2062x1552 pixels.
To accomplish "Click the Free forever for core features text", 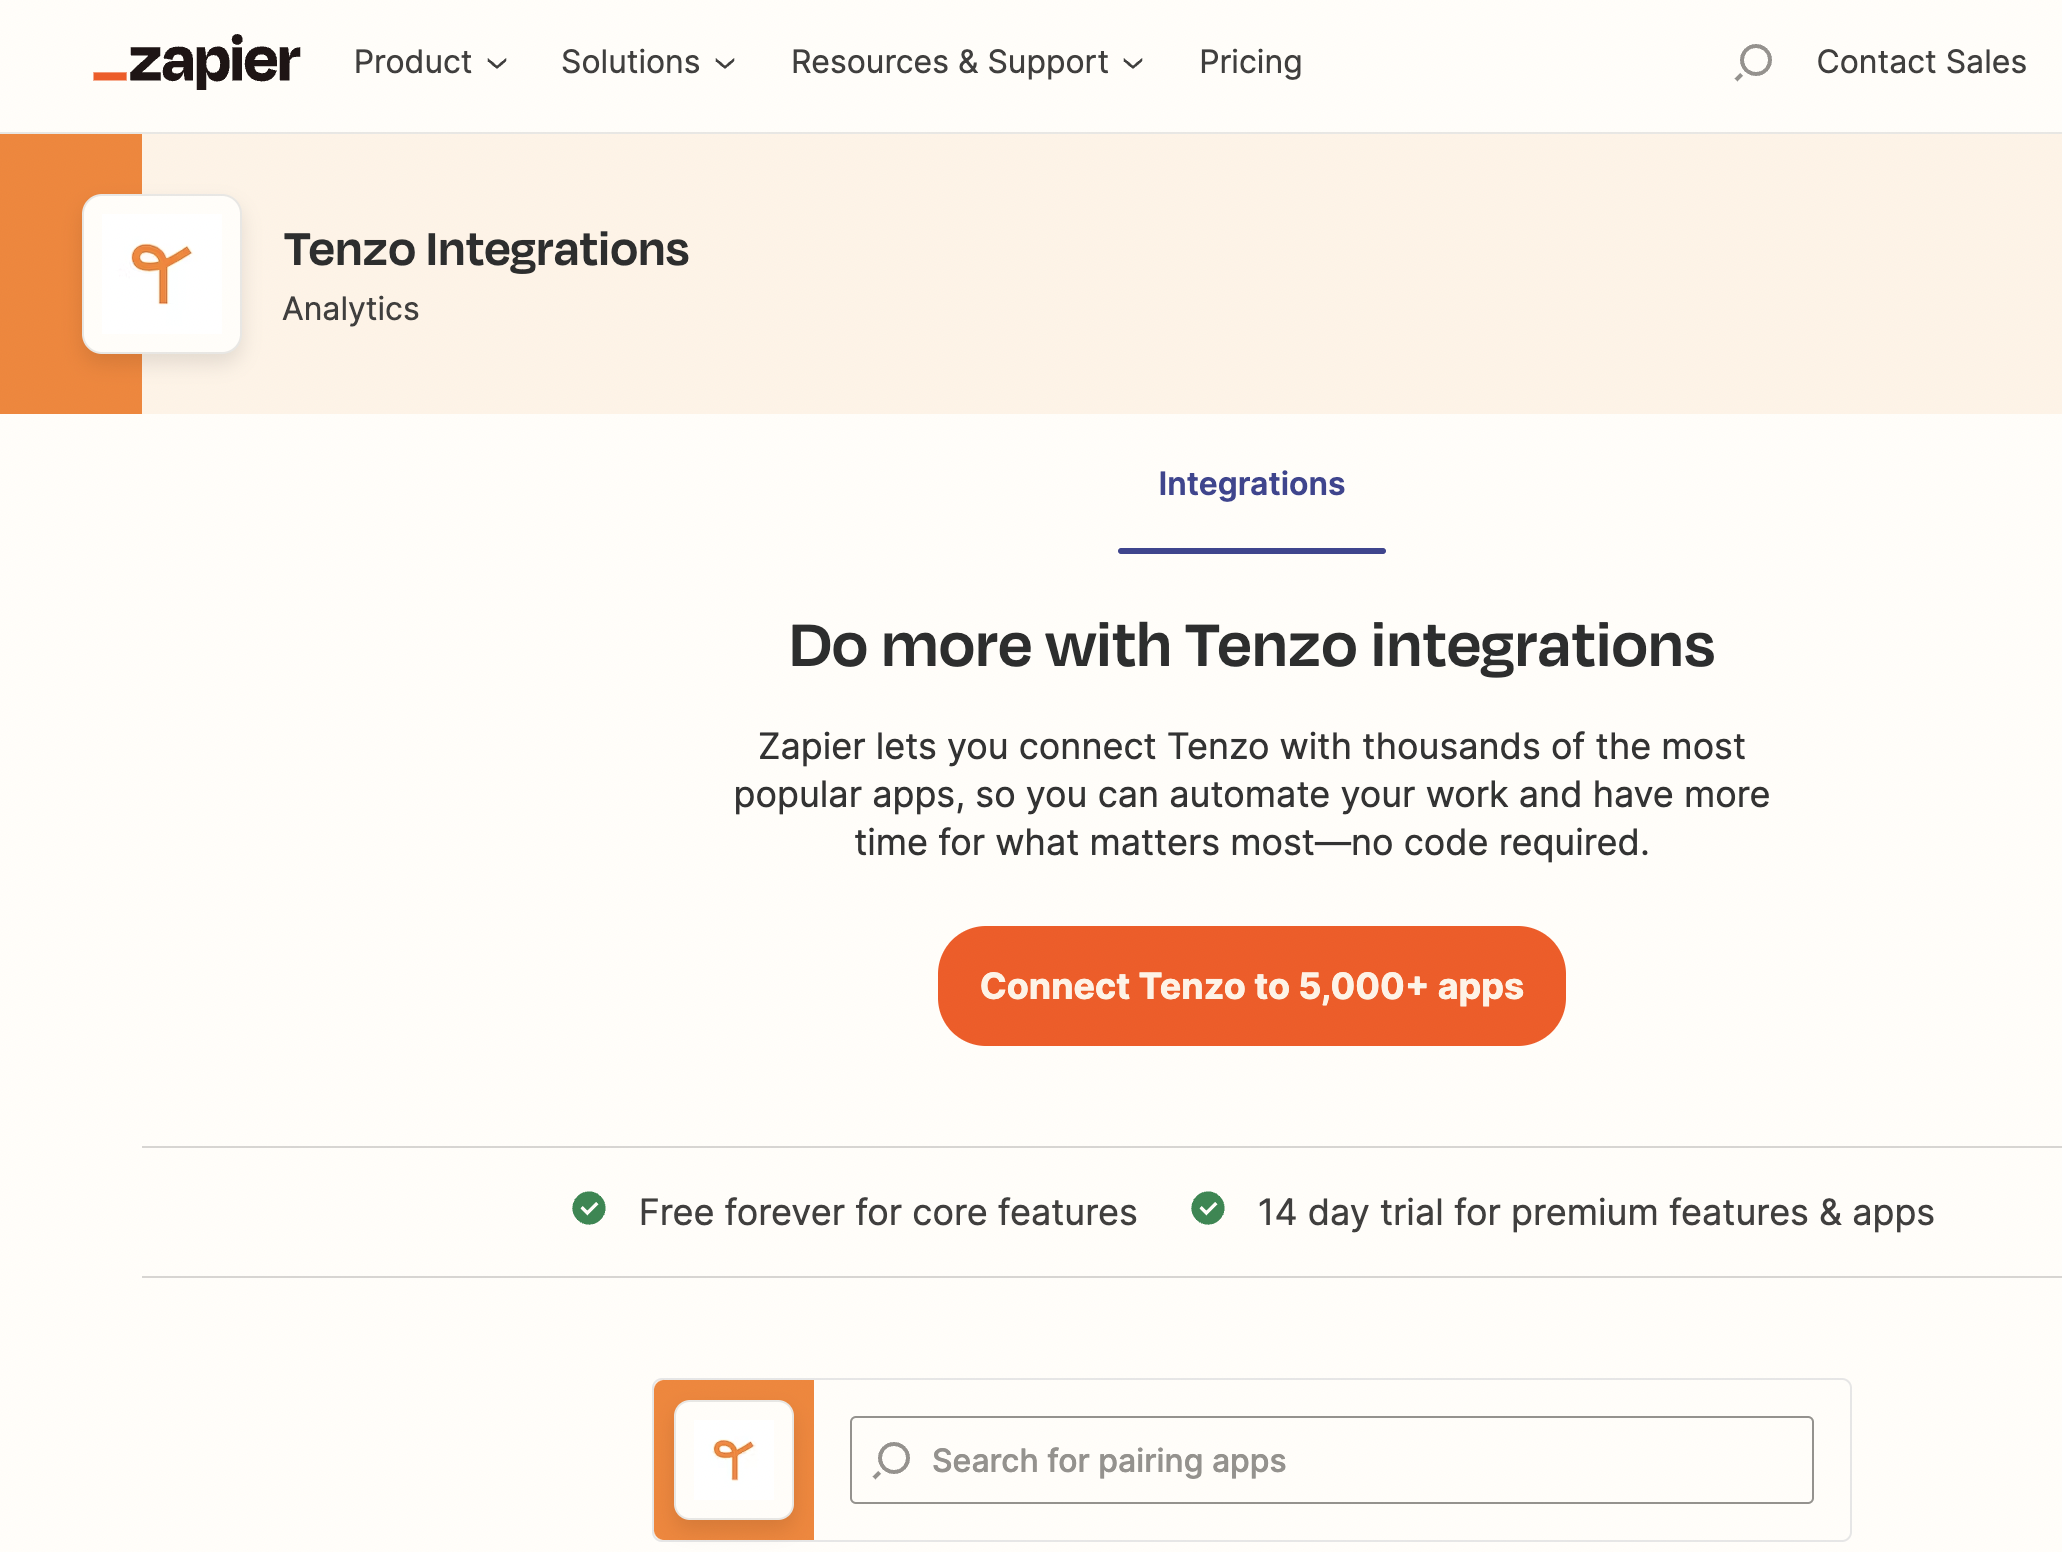I will tap(888, 1212).
